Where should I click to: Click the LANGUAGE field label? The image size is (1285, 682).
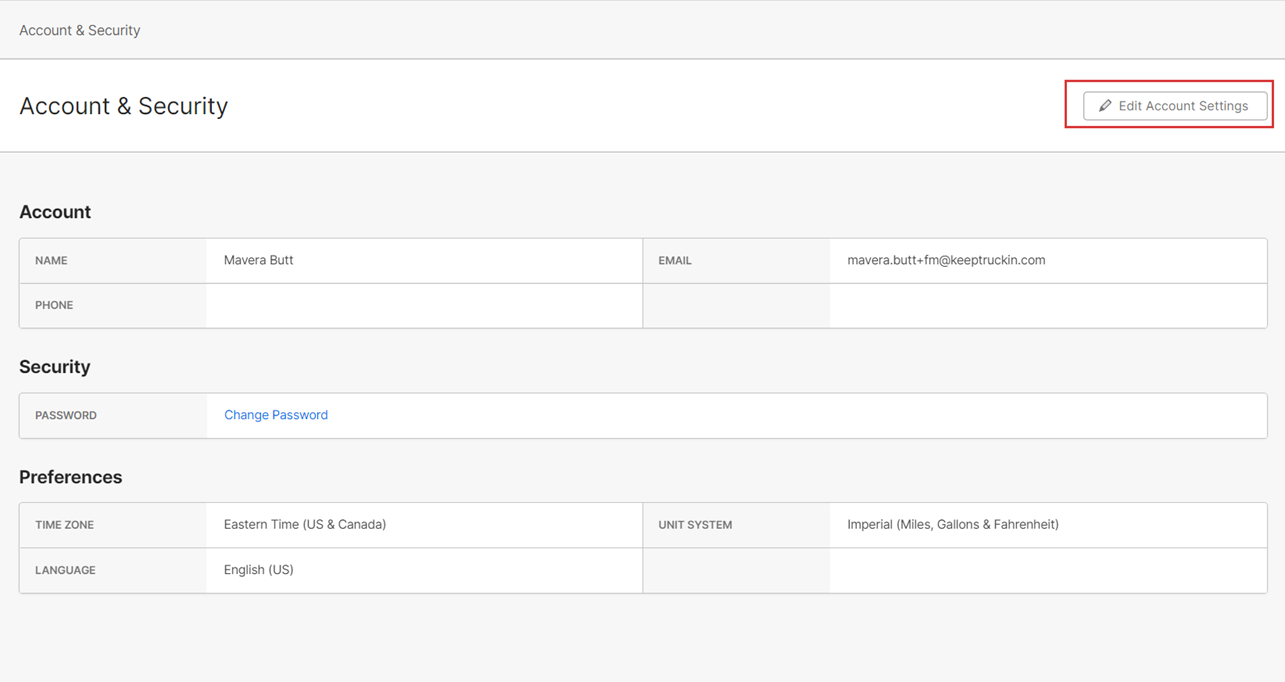[65, 570]
